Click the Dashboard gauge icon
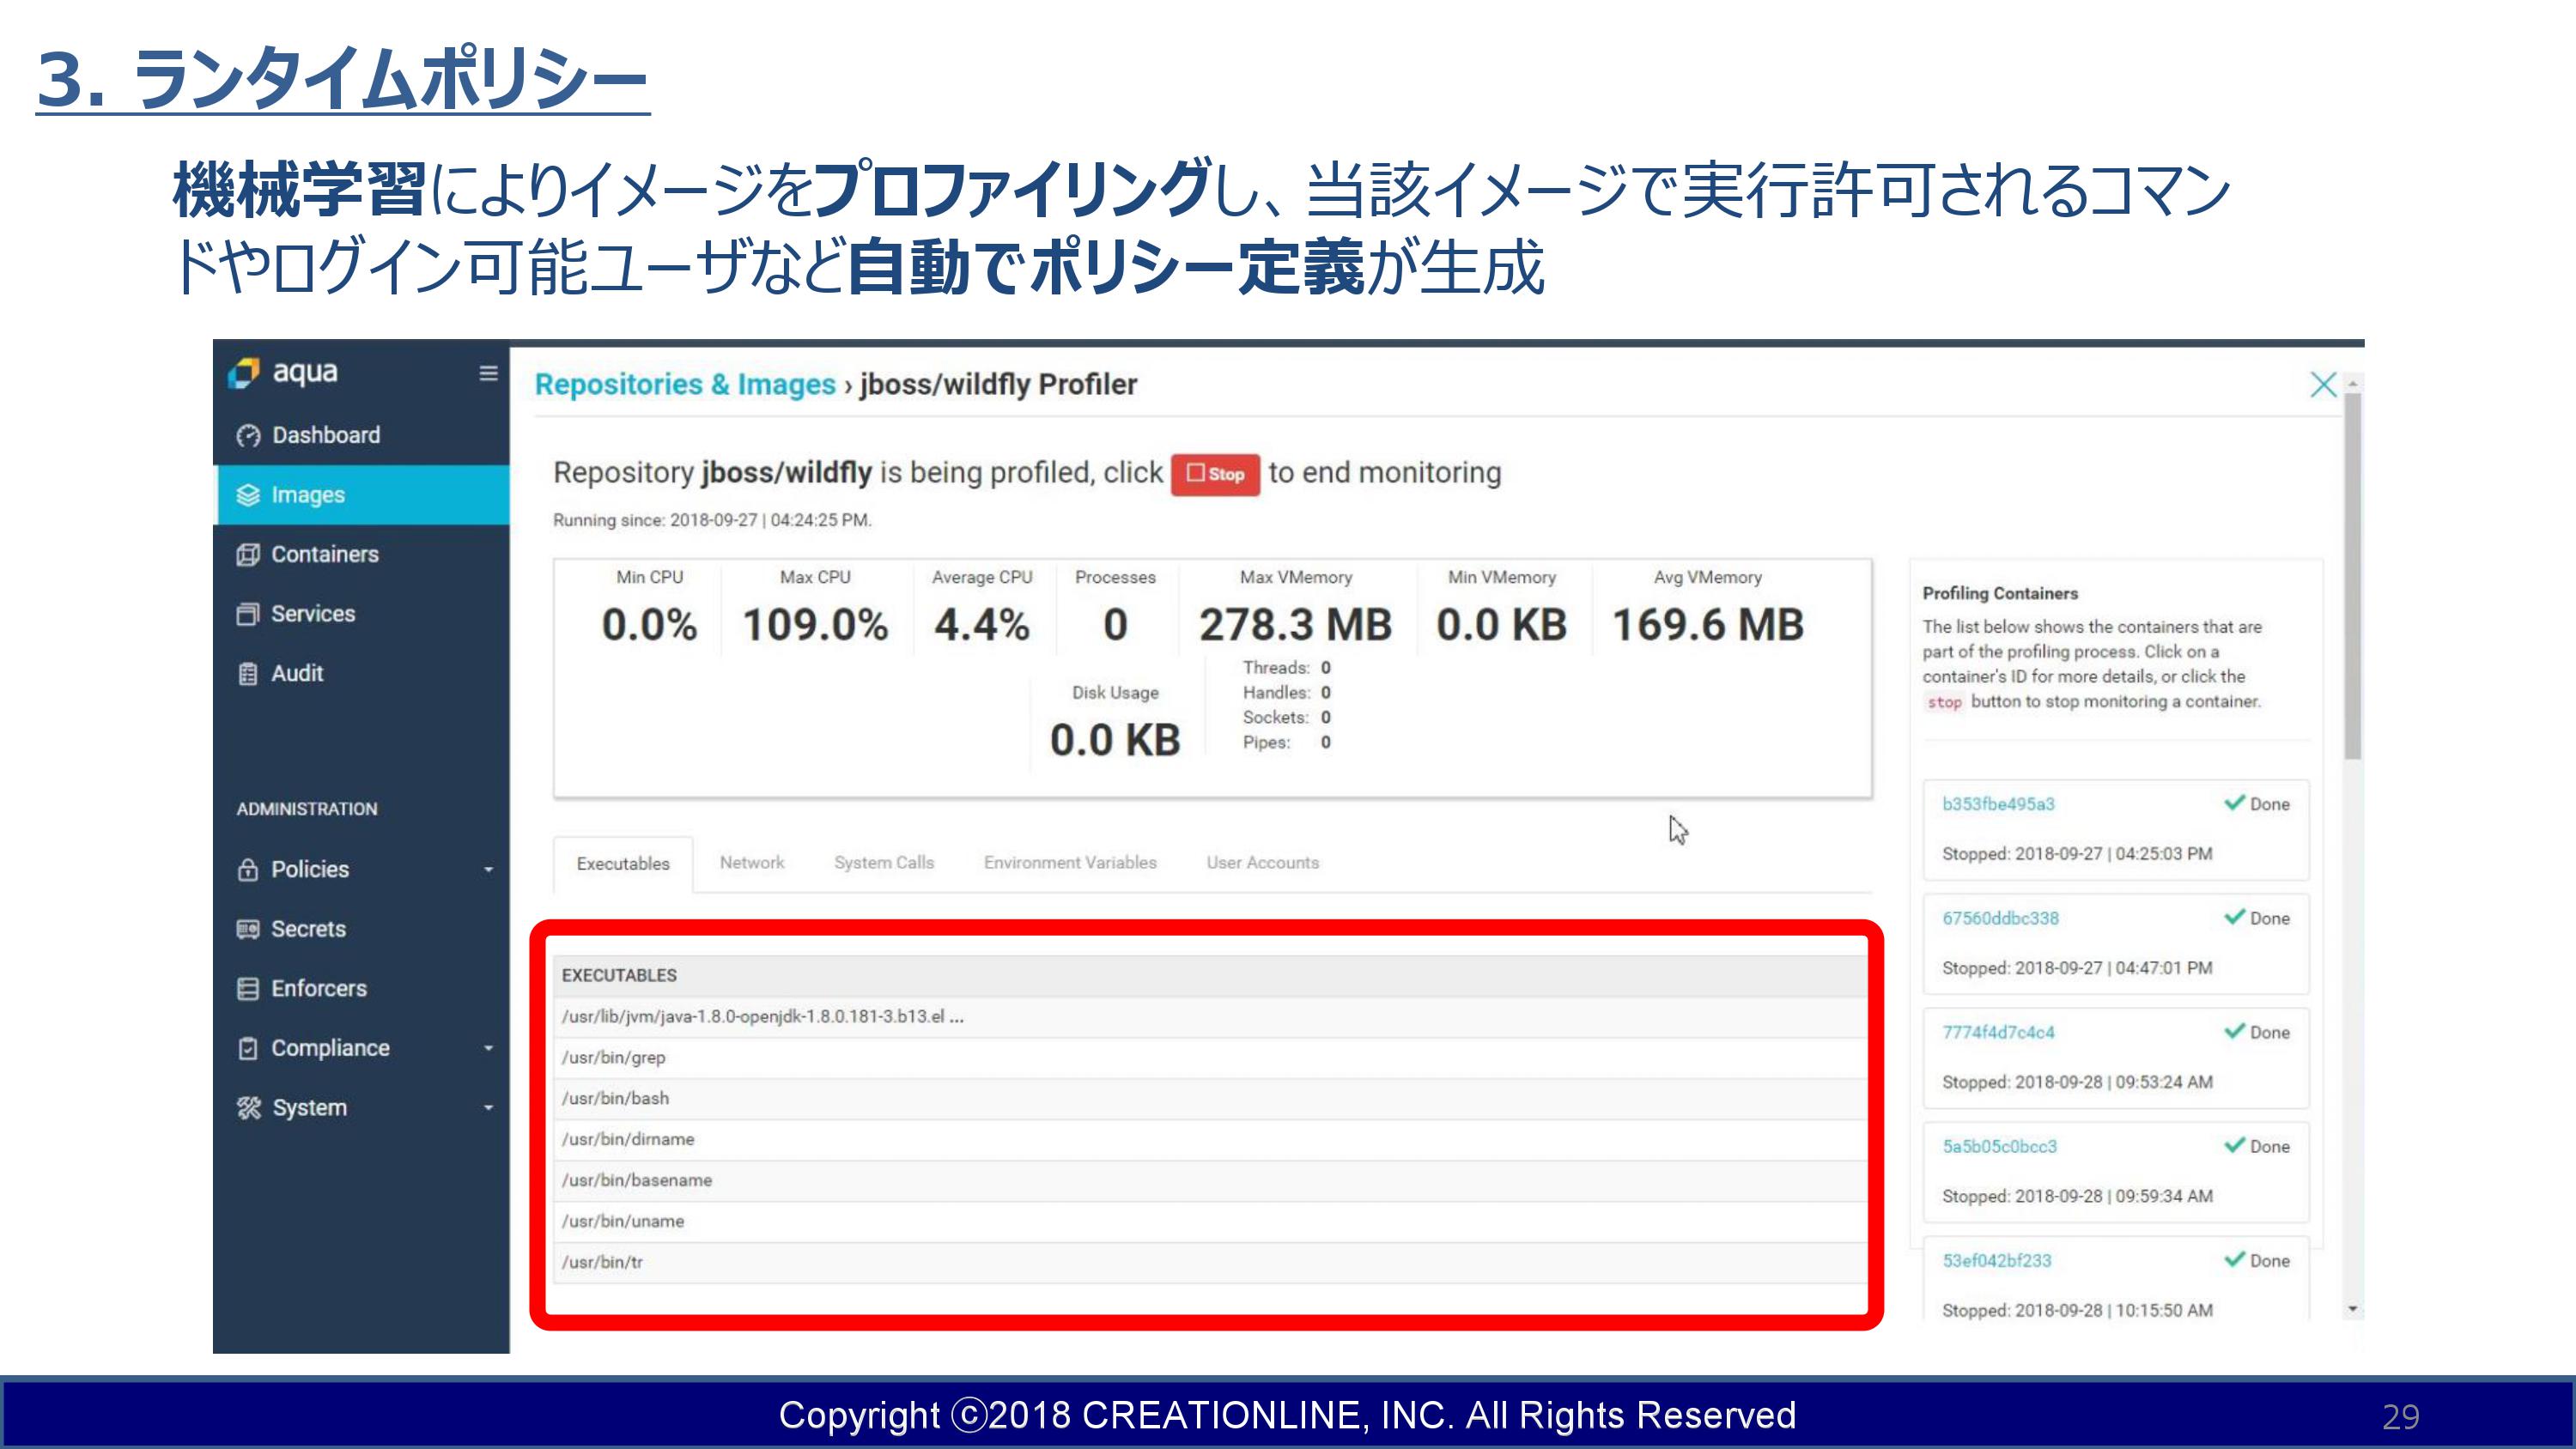Screen dimensions: 2576x1449 tap(248, 436)
